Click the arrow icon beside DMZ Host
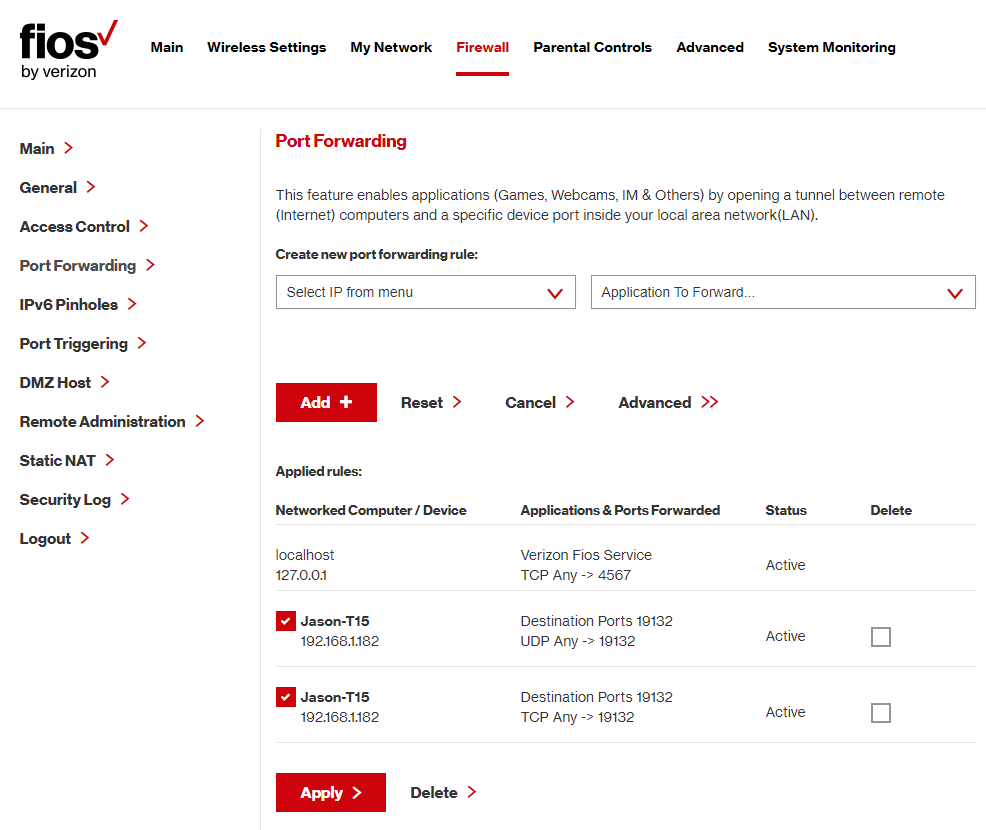The height and width of the screenshot is (830, 986). (x=105, y=382)
